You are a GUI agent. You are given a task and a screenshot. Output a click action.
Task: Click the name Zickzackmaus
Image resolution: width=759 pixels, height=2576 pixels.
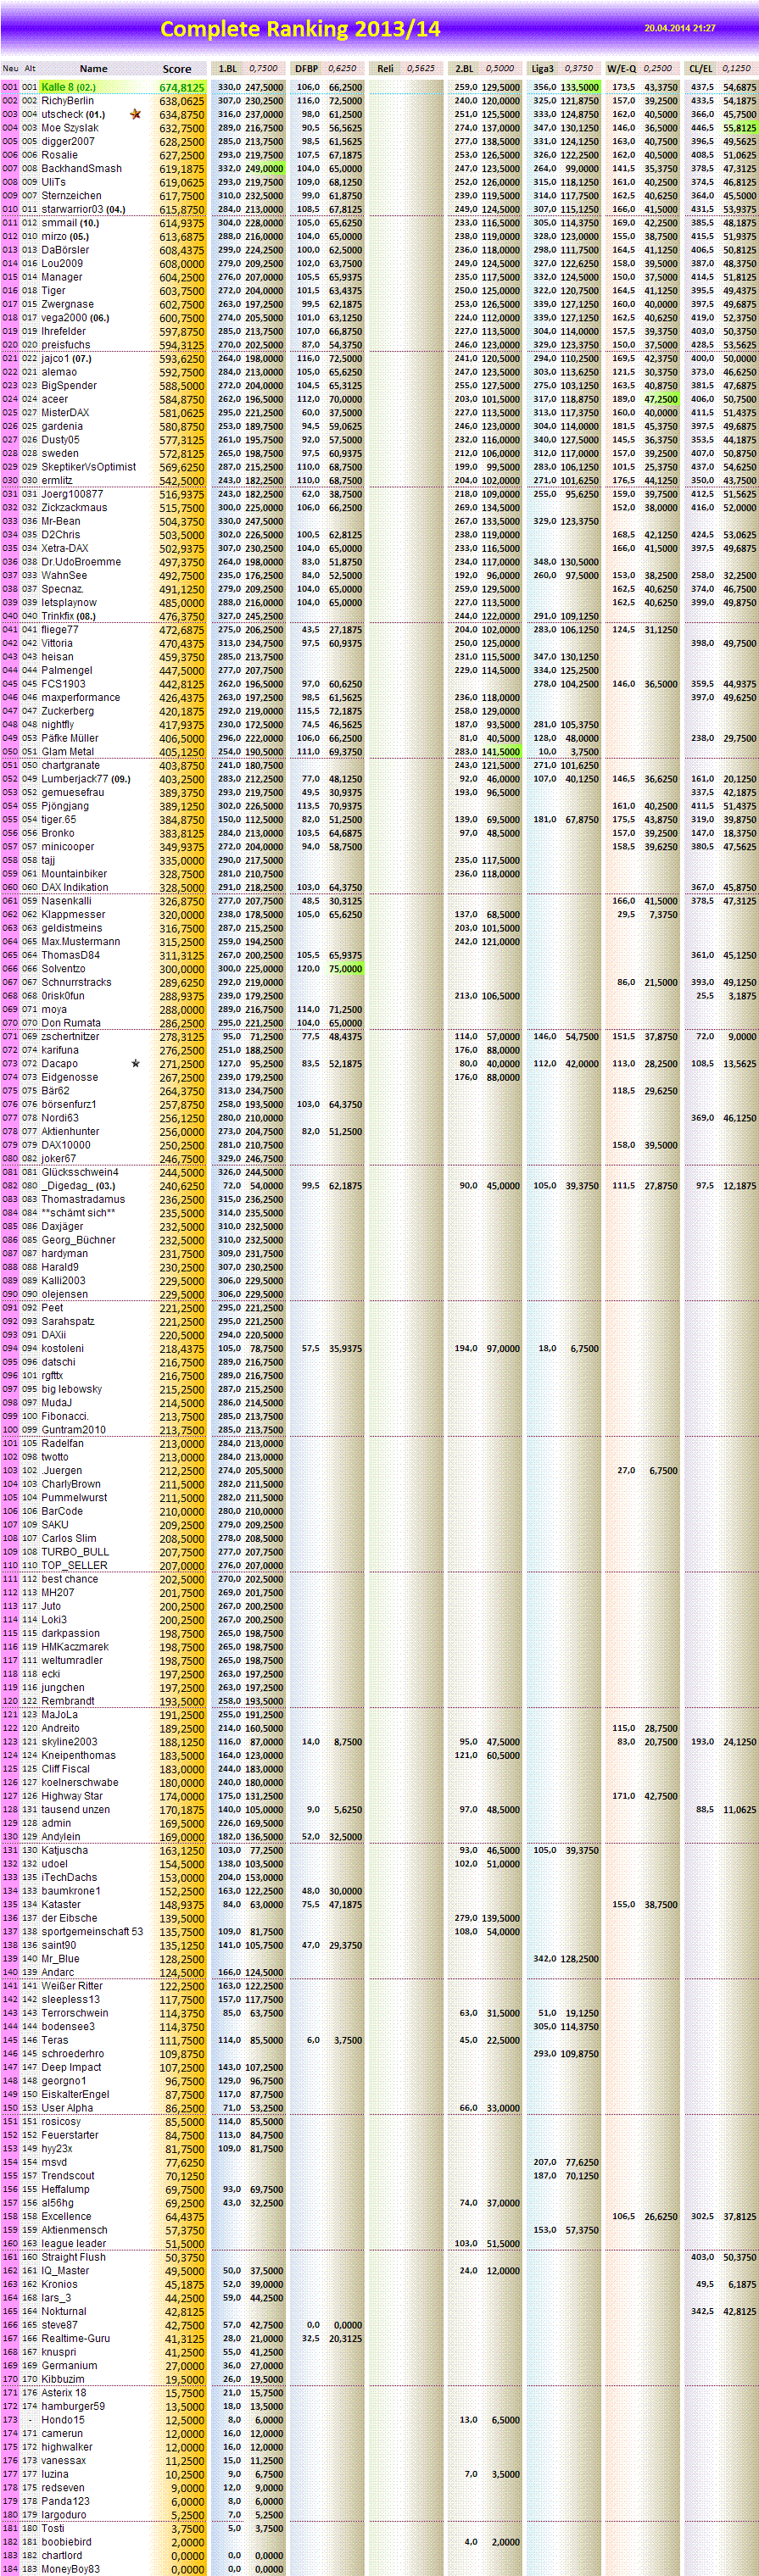click(x=74, y=508)
